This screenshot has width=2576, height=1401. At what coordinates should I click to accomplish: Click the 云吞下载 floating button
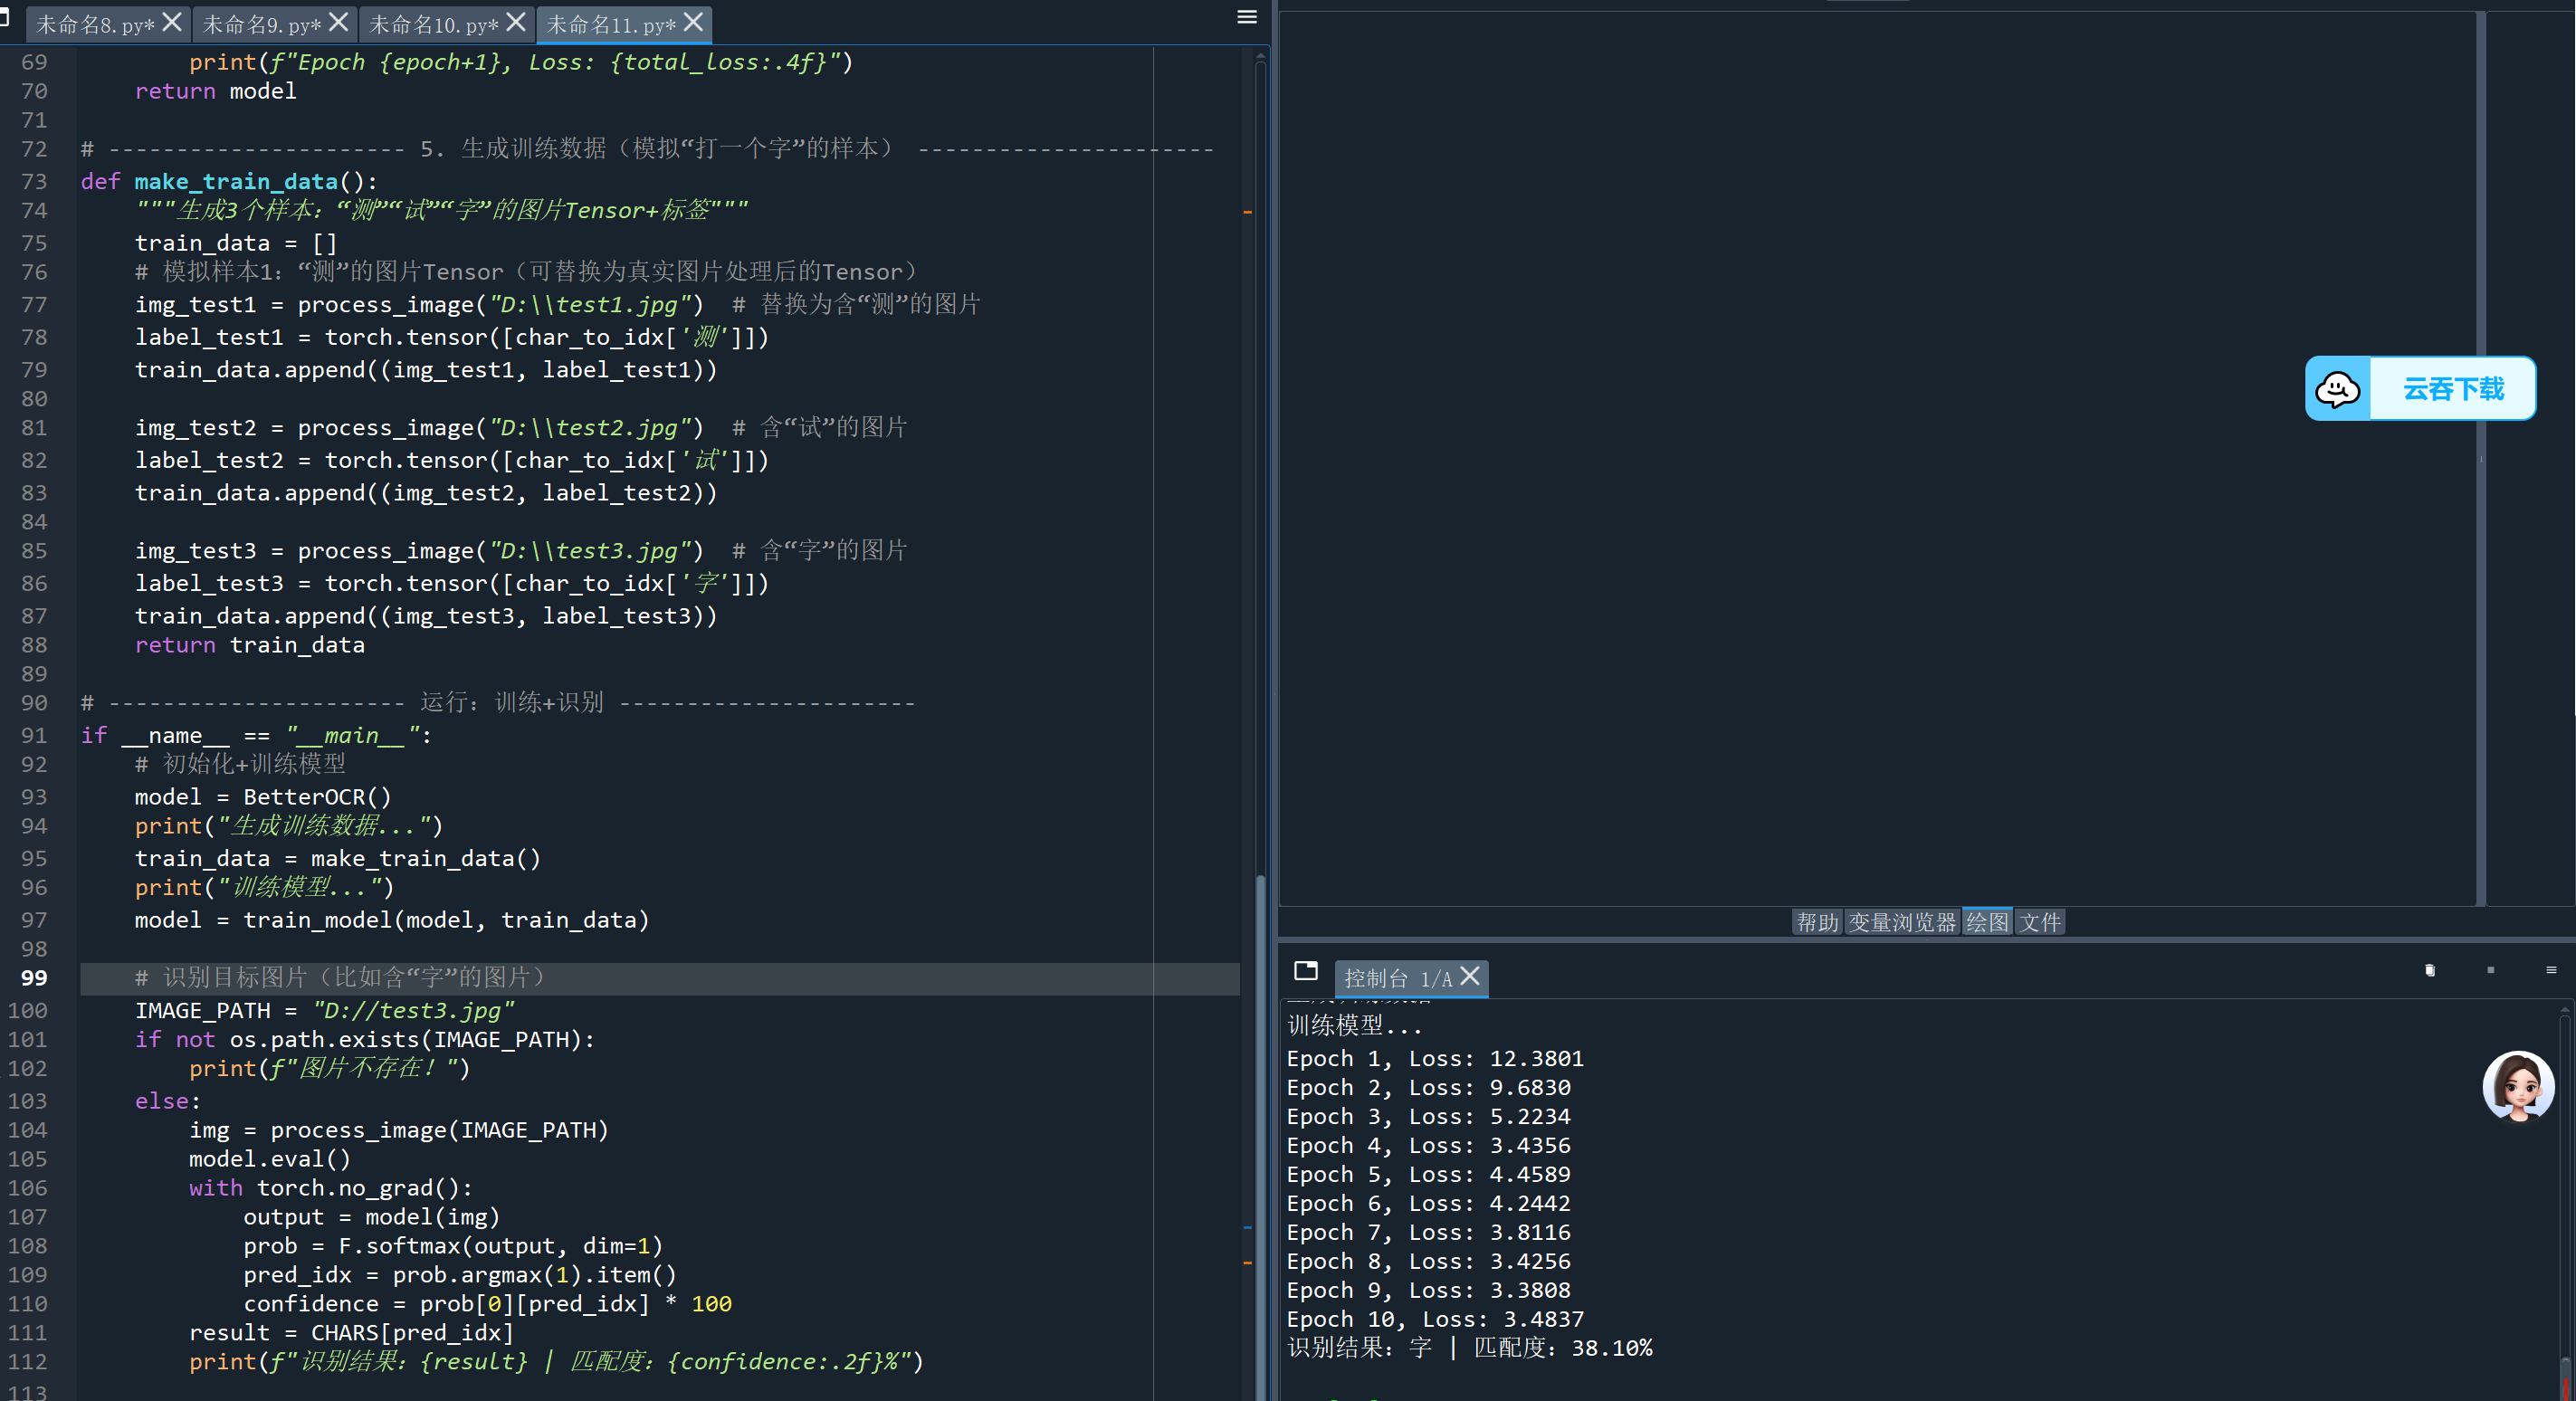[2452, 389]
